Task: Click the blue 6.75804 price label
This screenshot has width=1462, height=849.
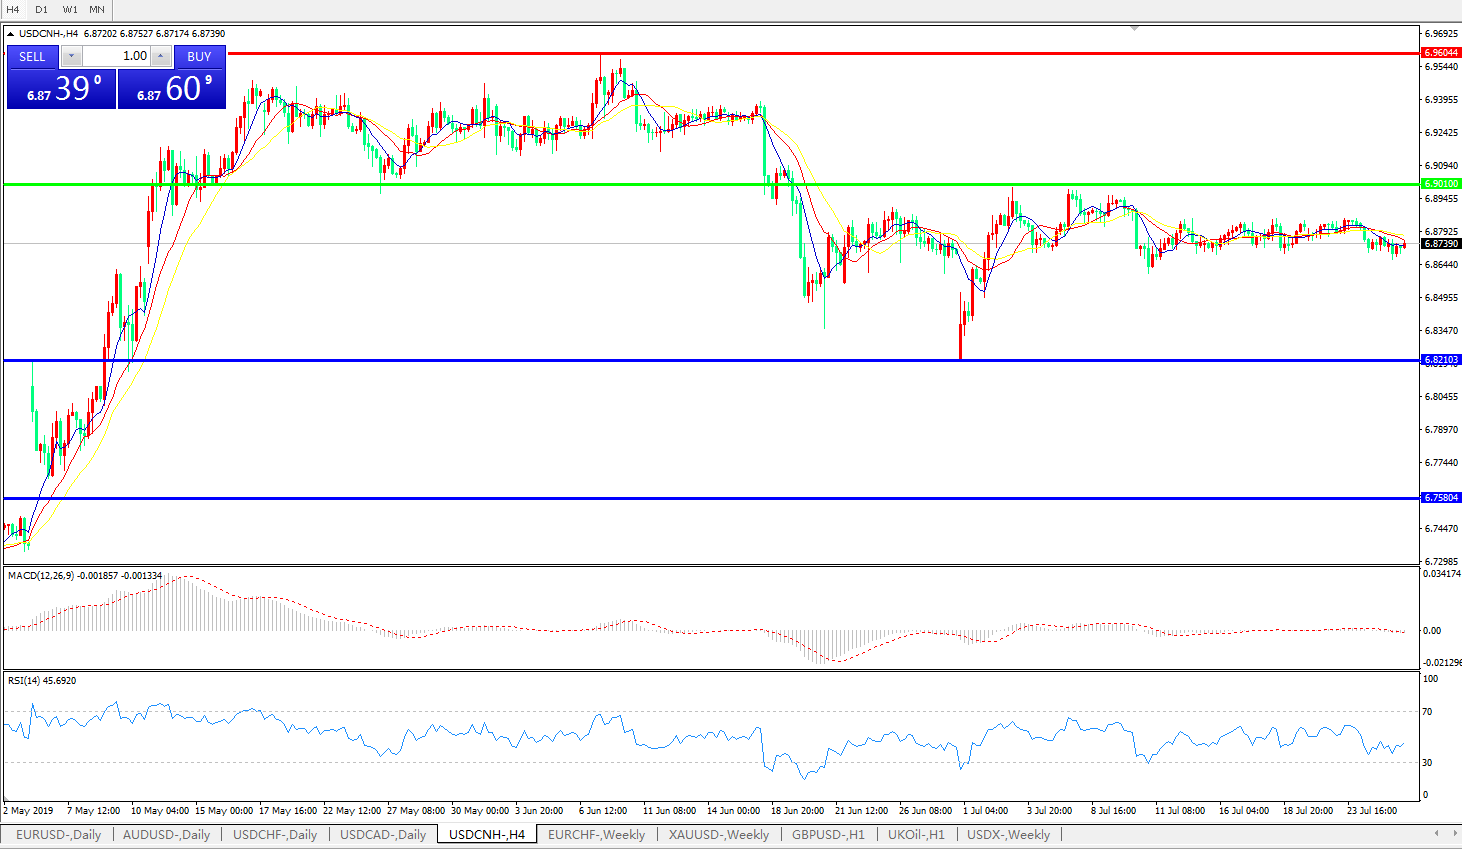Action: (1440, 498)
